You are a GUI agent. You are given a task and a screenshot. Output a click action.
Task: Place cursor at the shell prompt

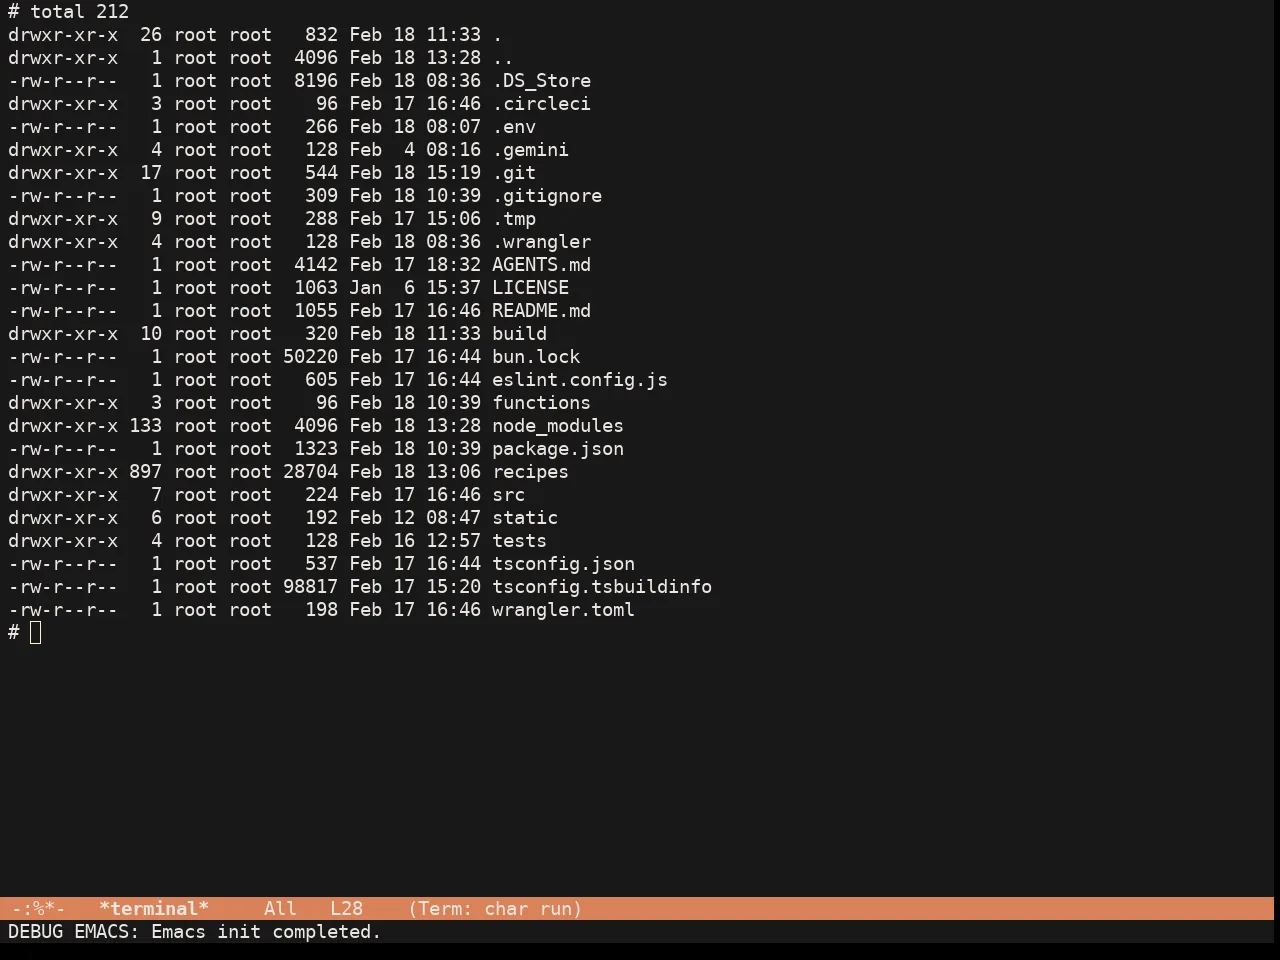[x=36, y=633]
